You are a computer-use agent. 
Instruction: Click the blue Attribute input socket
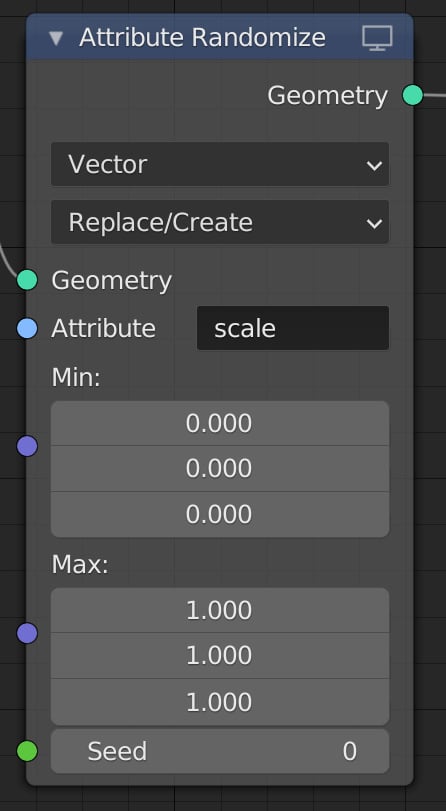27,328
